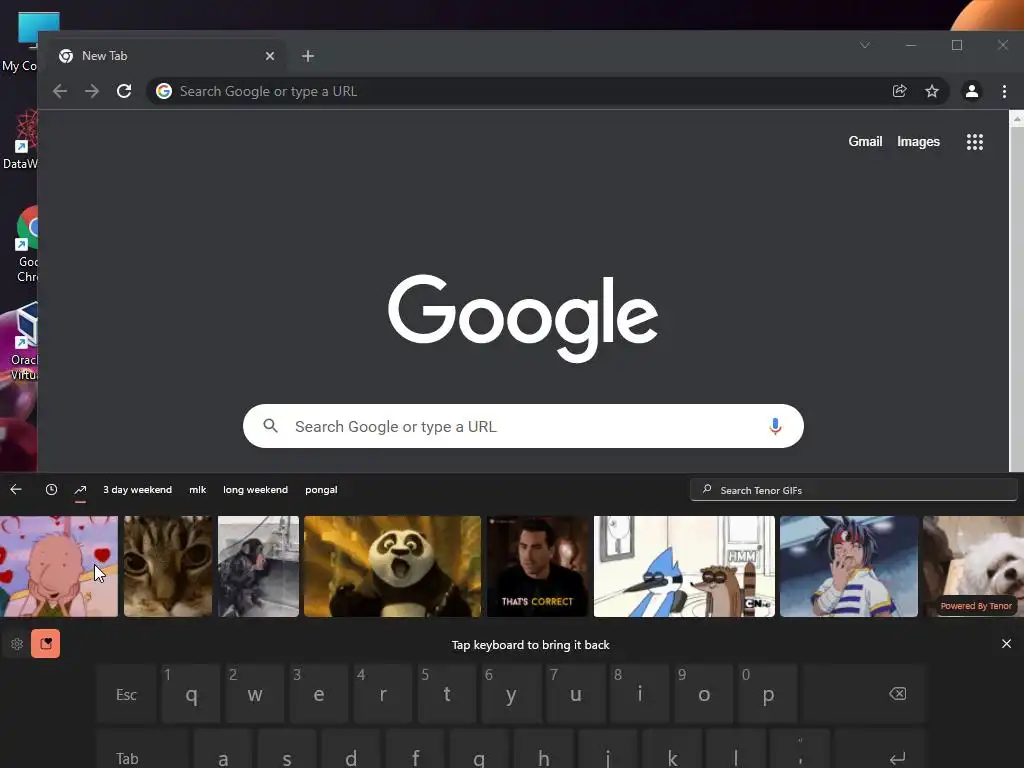The width and height of the screenshot is (1024, 768).
Task: Toggle the emoji and GIF panel button
Action: (46, 644)
